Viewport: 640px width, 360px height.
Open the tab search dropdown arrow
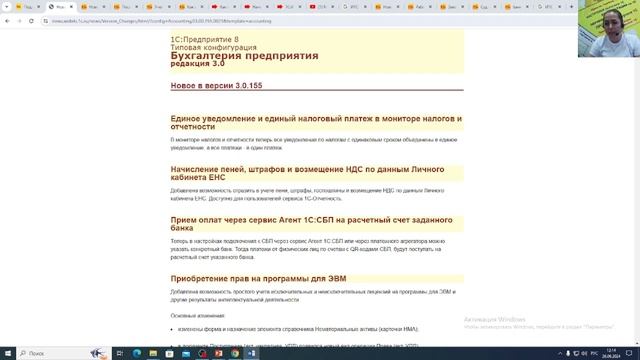[7, 7]
